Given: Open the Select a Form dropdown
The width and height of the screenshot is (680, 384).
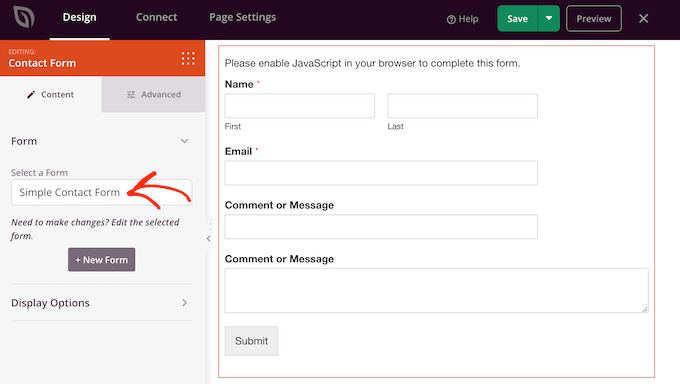Looking at the screenshot, I should click(101, 192).
